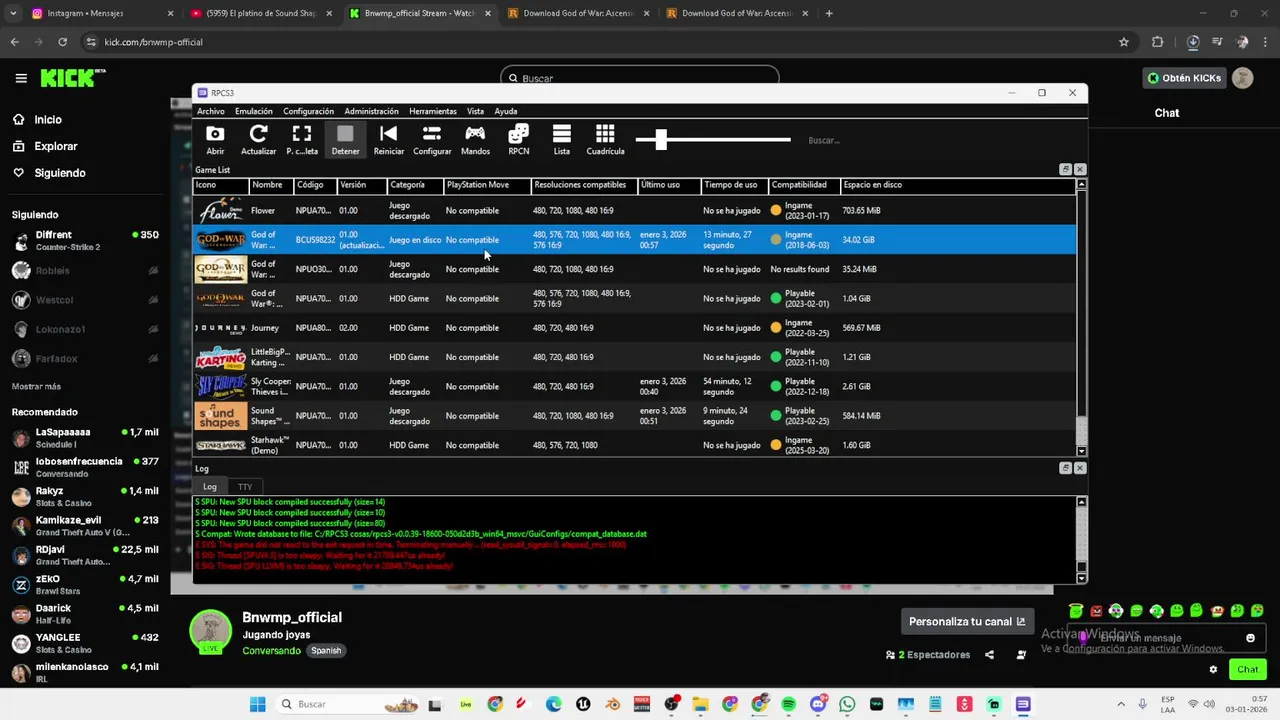This screenshot has width=1280, height=720.
Task: Float the Log panel
Action: (x=1066, y=468)
